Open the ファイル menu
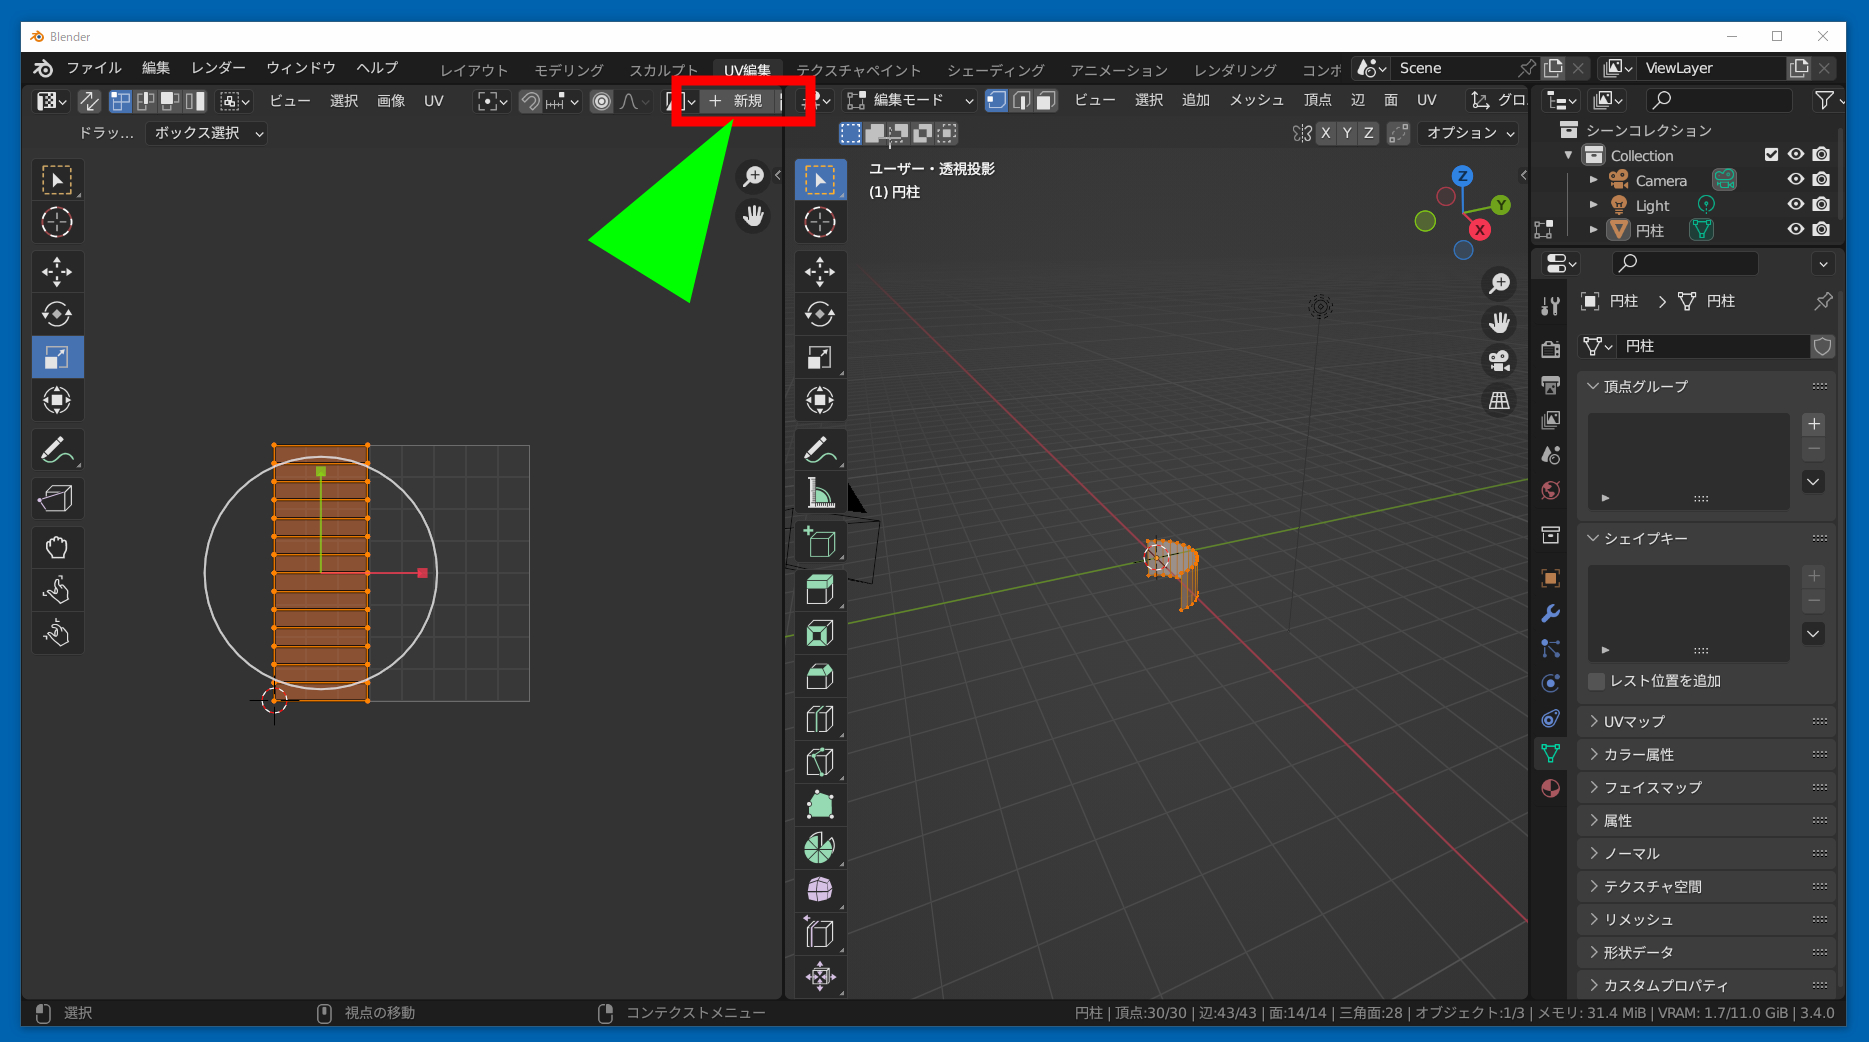This screenshot has height=1042, width=1869. point(94,68)
